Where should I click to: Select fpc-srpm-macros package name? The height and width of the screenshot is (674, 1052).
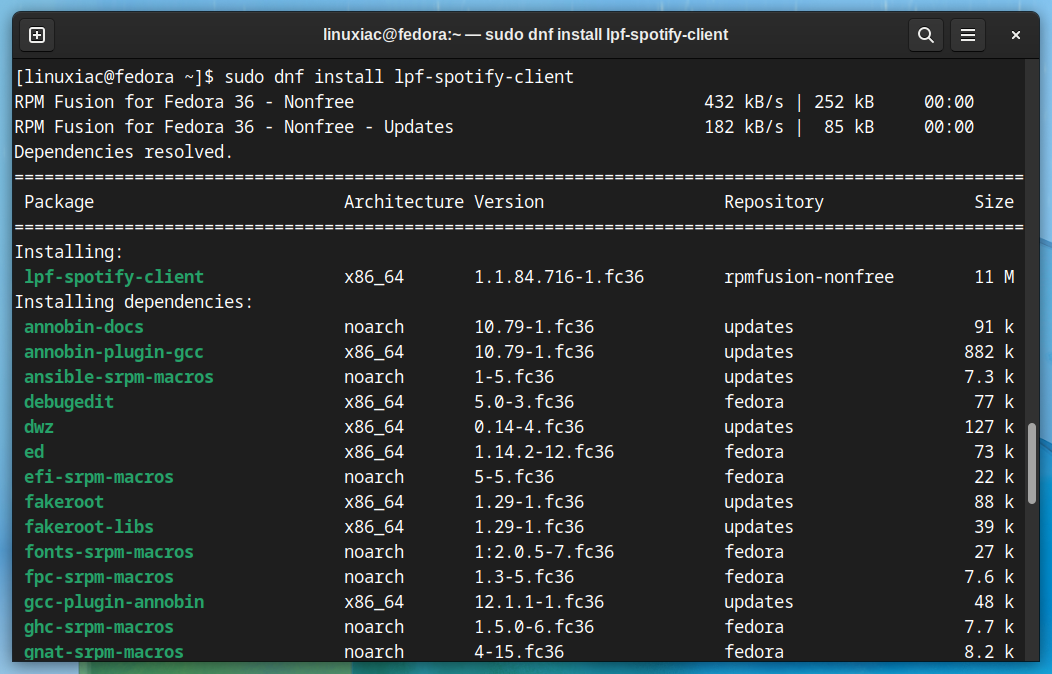coord(99,577)
